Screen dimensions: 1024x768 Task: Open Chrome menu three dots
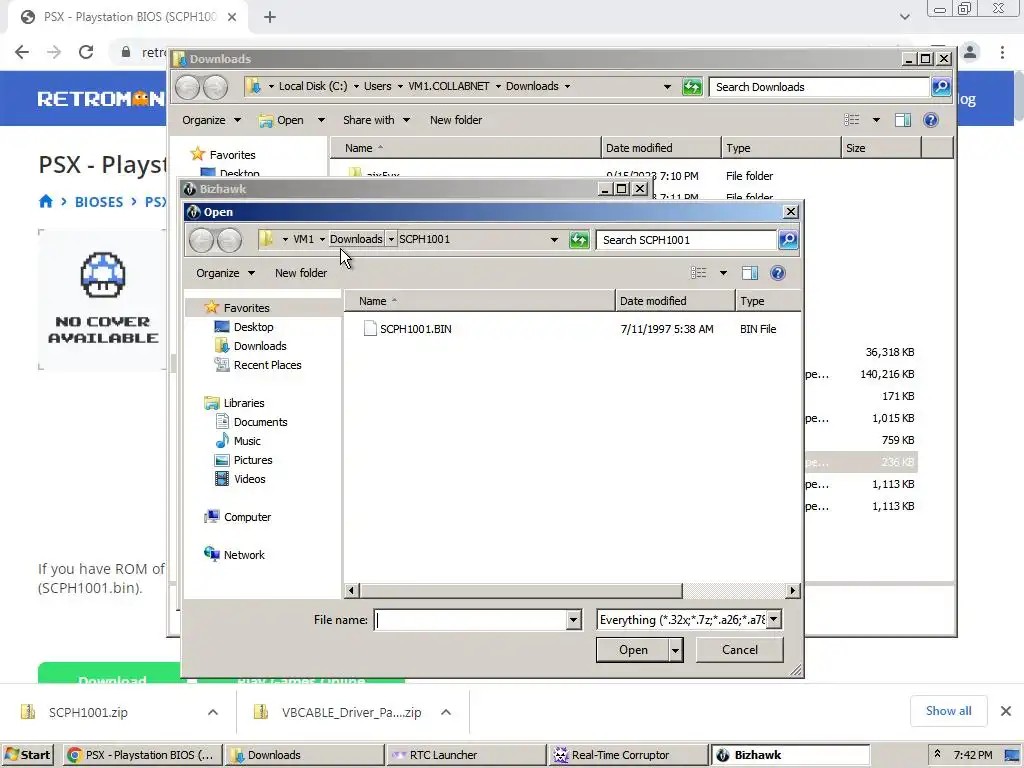[1002, 52]
